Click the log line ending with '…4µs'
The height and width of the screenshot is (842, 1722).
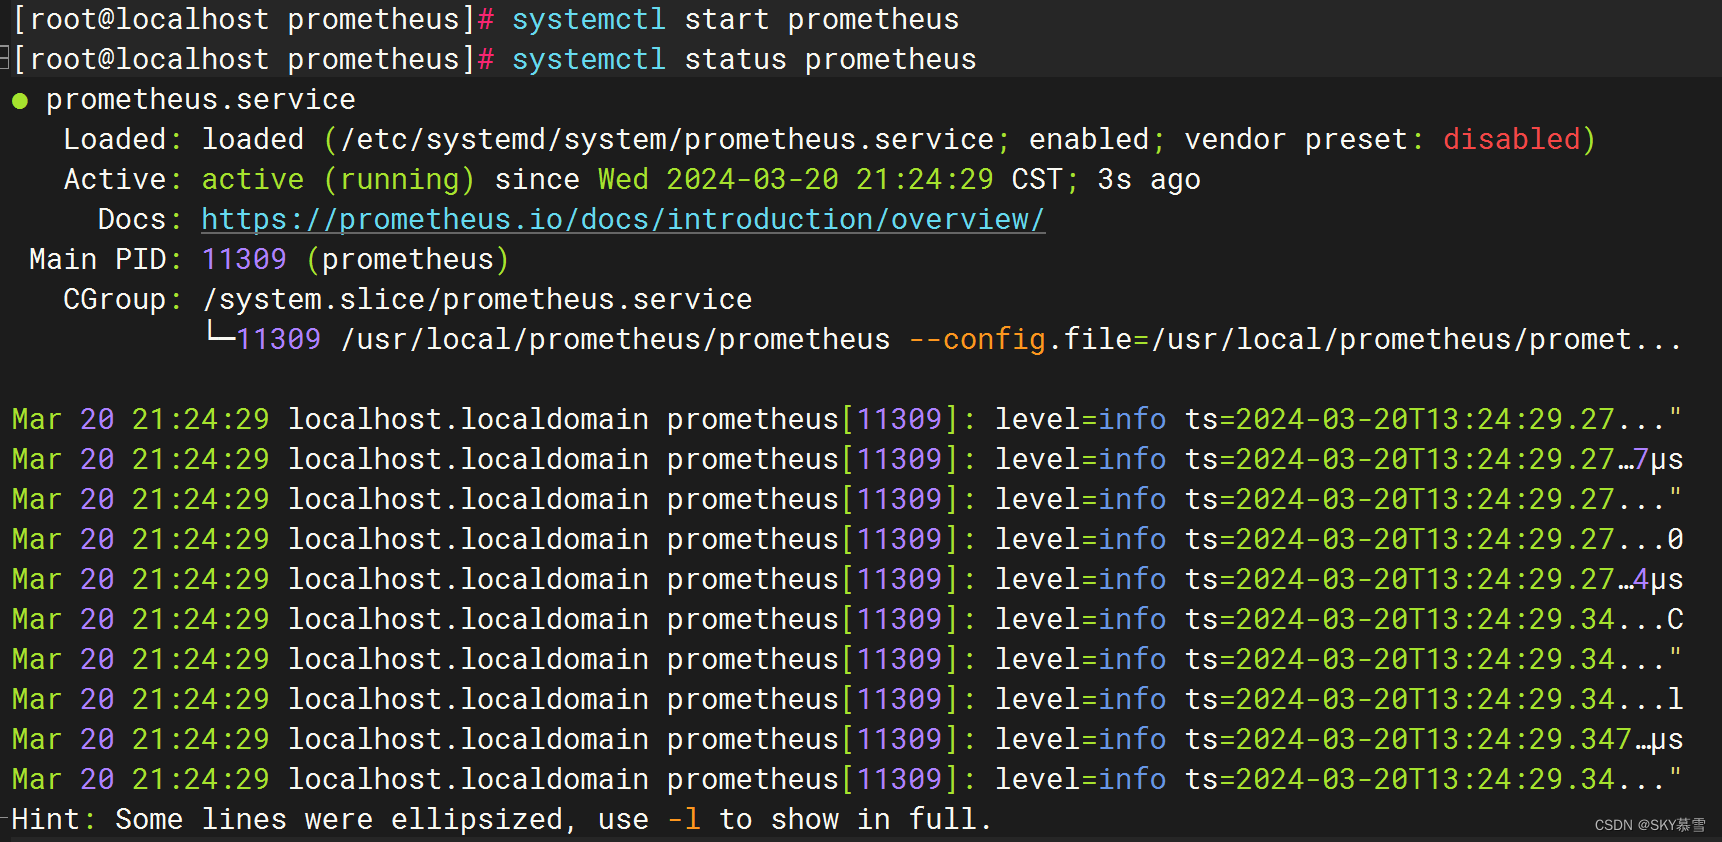[847, 579]
